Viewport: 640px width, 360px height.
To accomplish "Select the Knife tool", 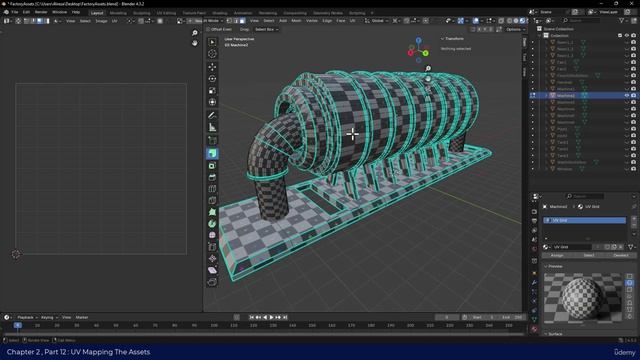I will (212, 200).
